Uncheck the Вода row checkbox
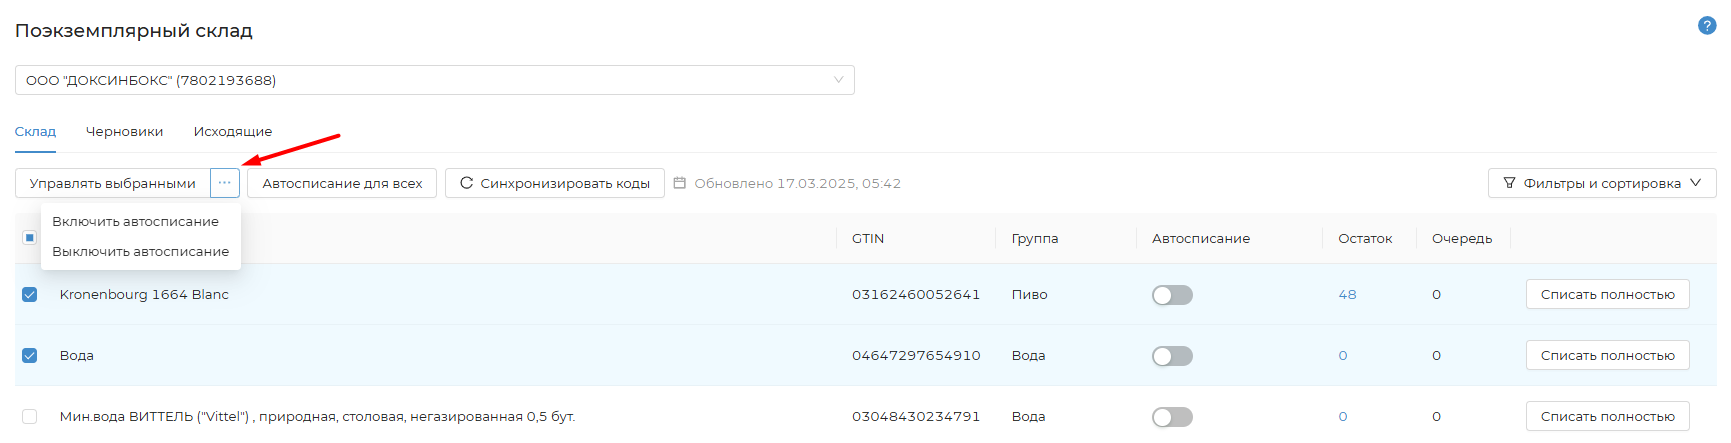 [30, 356]
